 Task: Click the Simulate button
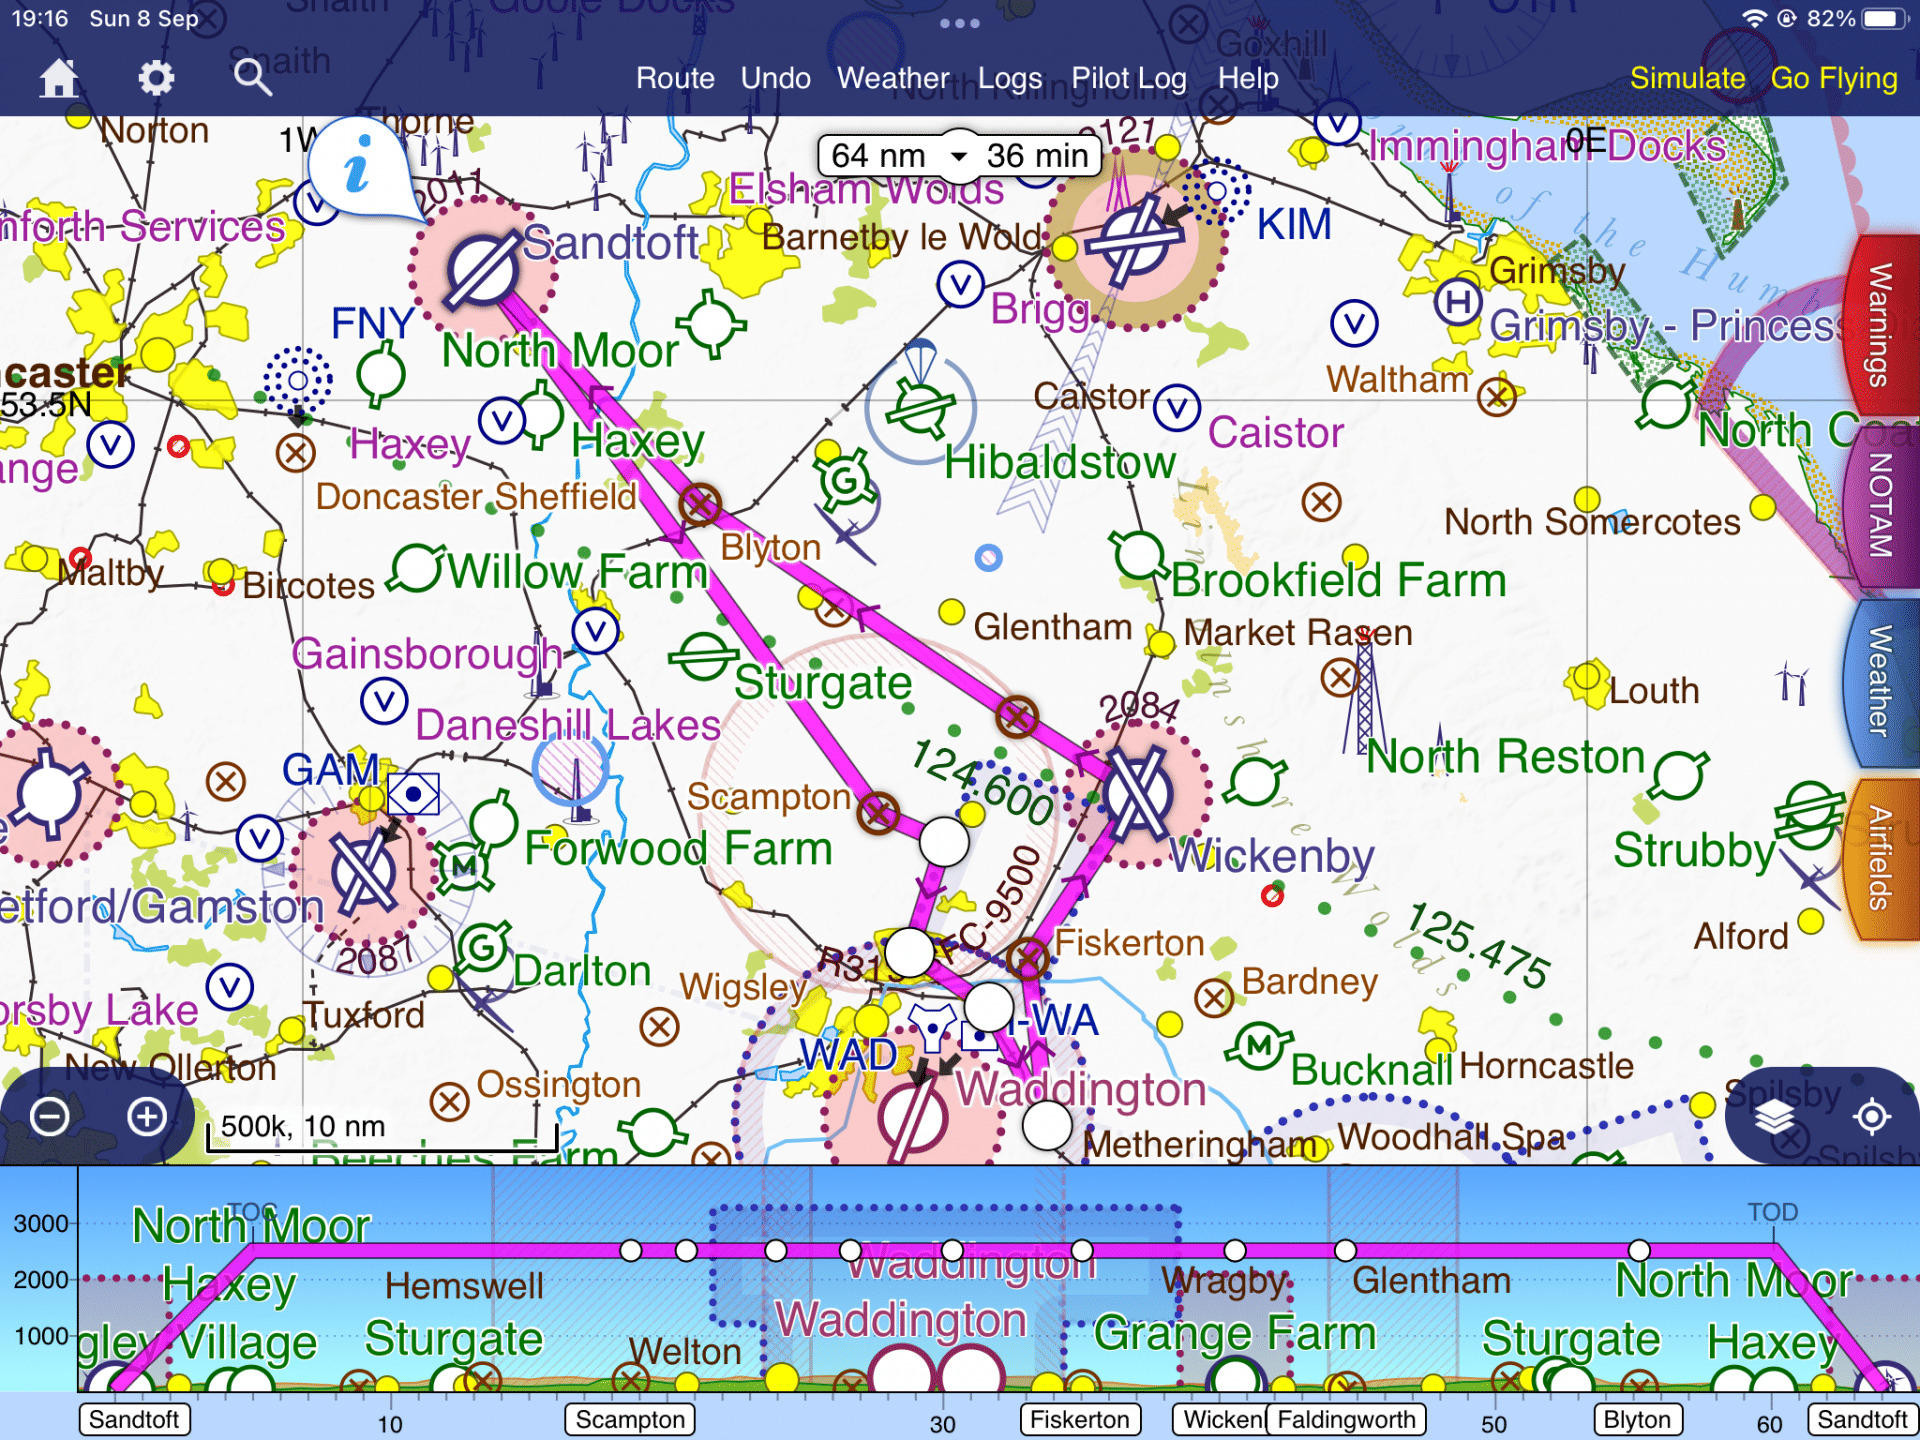1687,78
